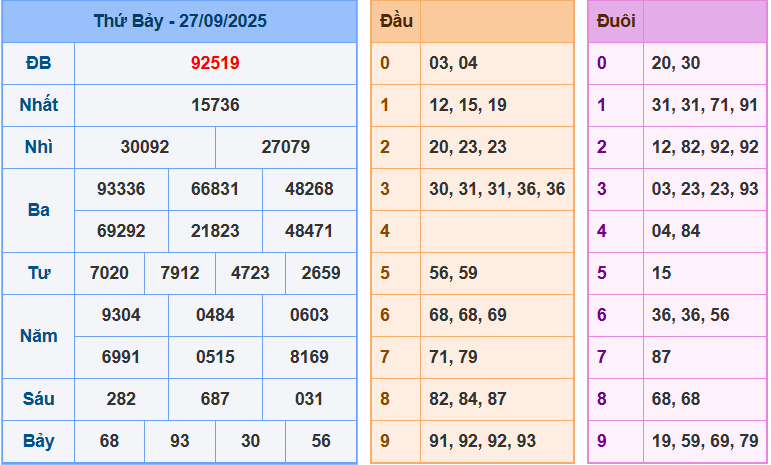This screenshot has width=771, height=465.
Task: Click the Đầu column header
Action: point(396,21)
